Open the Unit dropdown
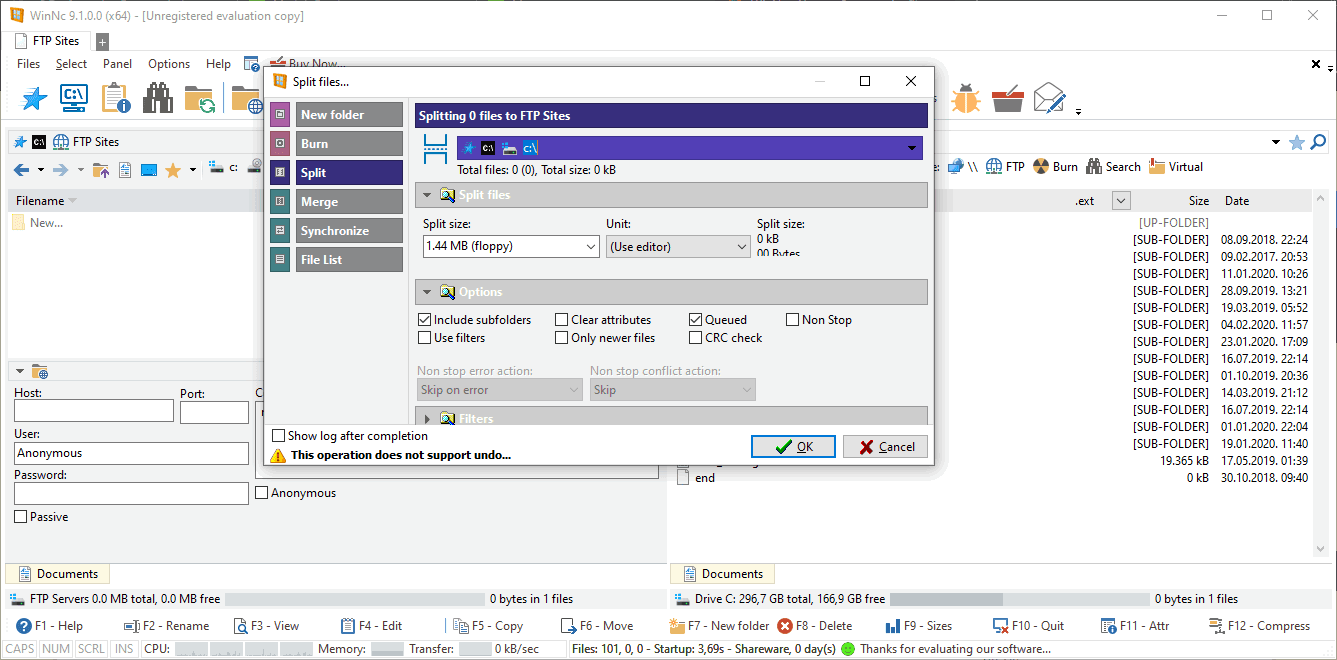The height and width of the screenshot is (660, 1337). 678,246
